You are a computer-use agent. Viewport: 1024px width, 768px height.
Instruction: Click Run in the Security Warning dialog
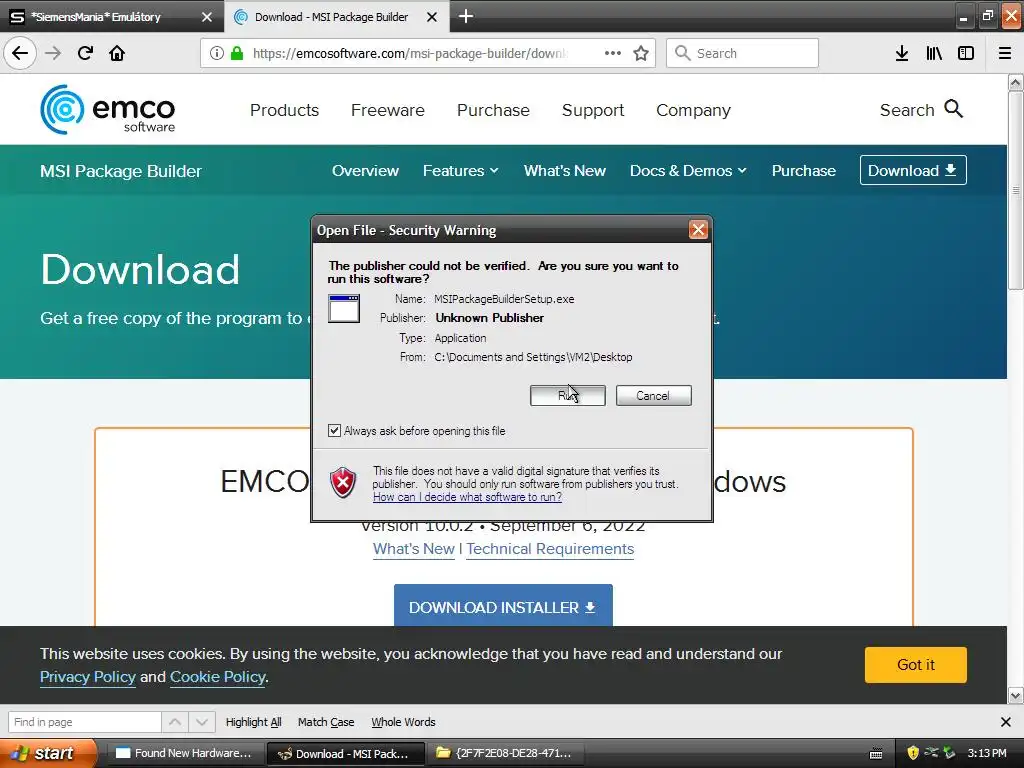[568, 395]
